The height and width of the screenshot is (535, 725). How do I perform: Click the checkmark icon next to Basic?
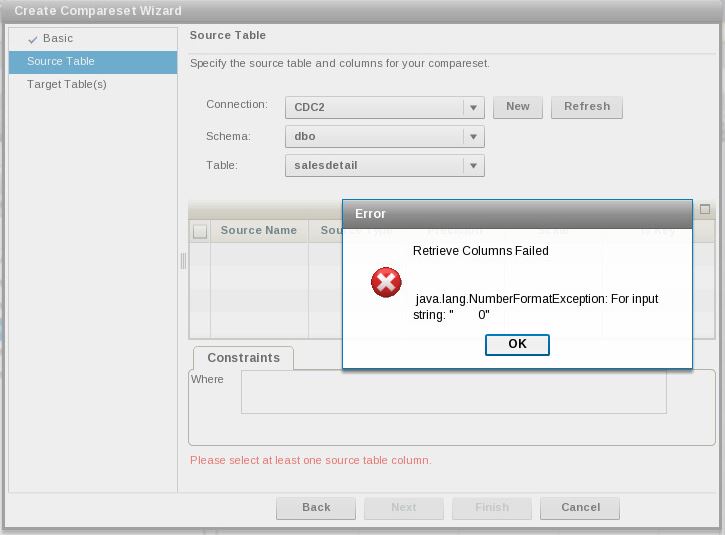click(x=32, y=40)
